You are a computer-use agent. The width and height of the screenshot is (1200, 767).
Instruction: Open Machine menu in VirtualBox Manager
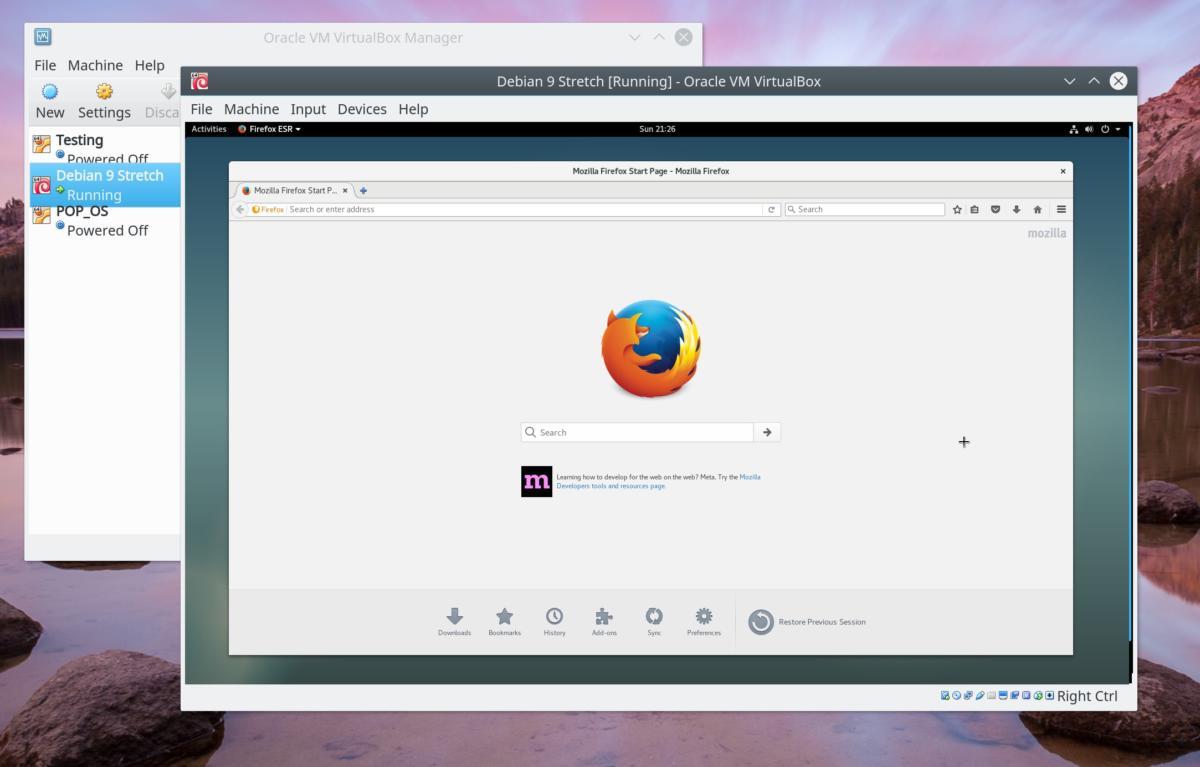tap(95, 65)
